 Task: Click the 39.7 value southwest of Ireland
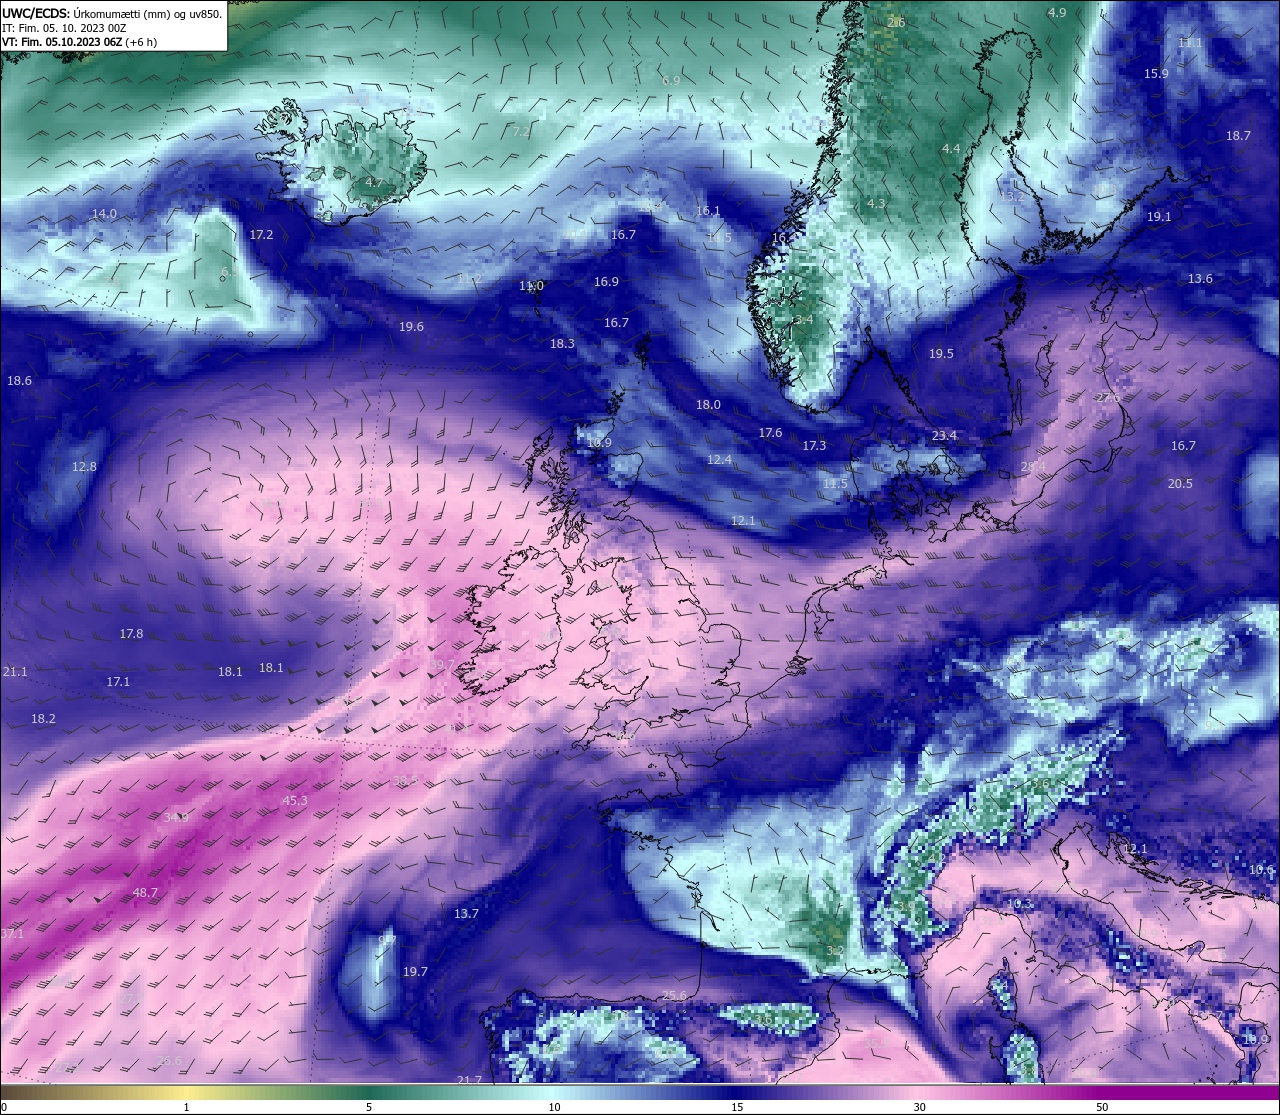point(442,664)
